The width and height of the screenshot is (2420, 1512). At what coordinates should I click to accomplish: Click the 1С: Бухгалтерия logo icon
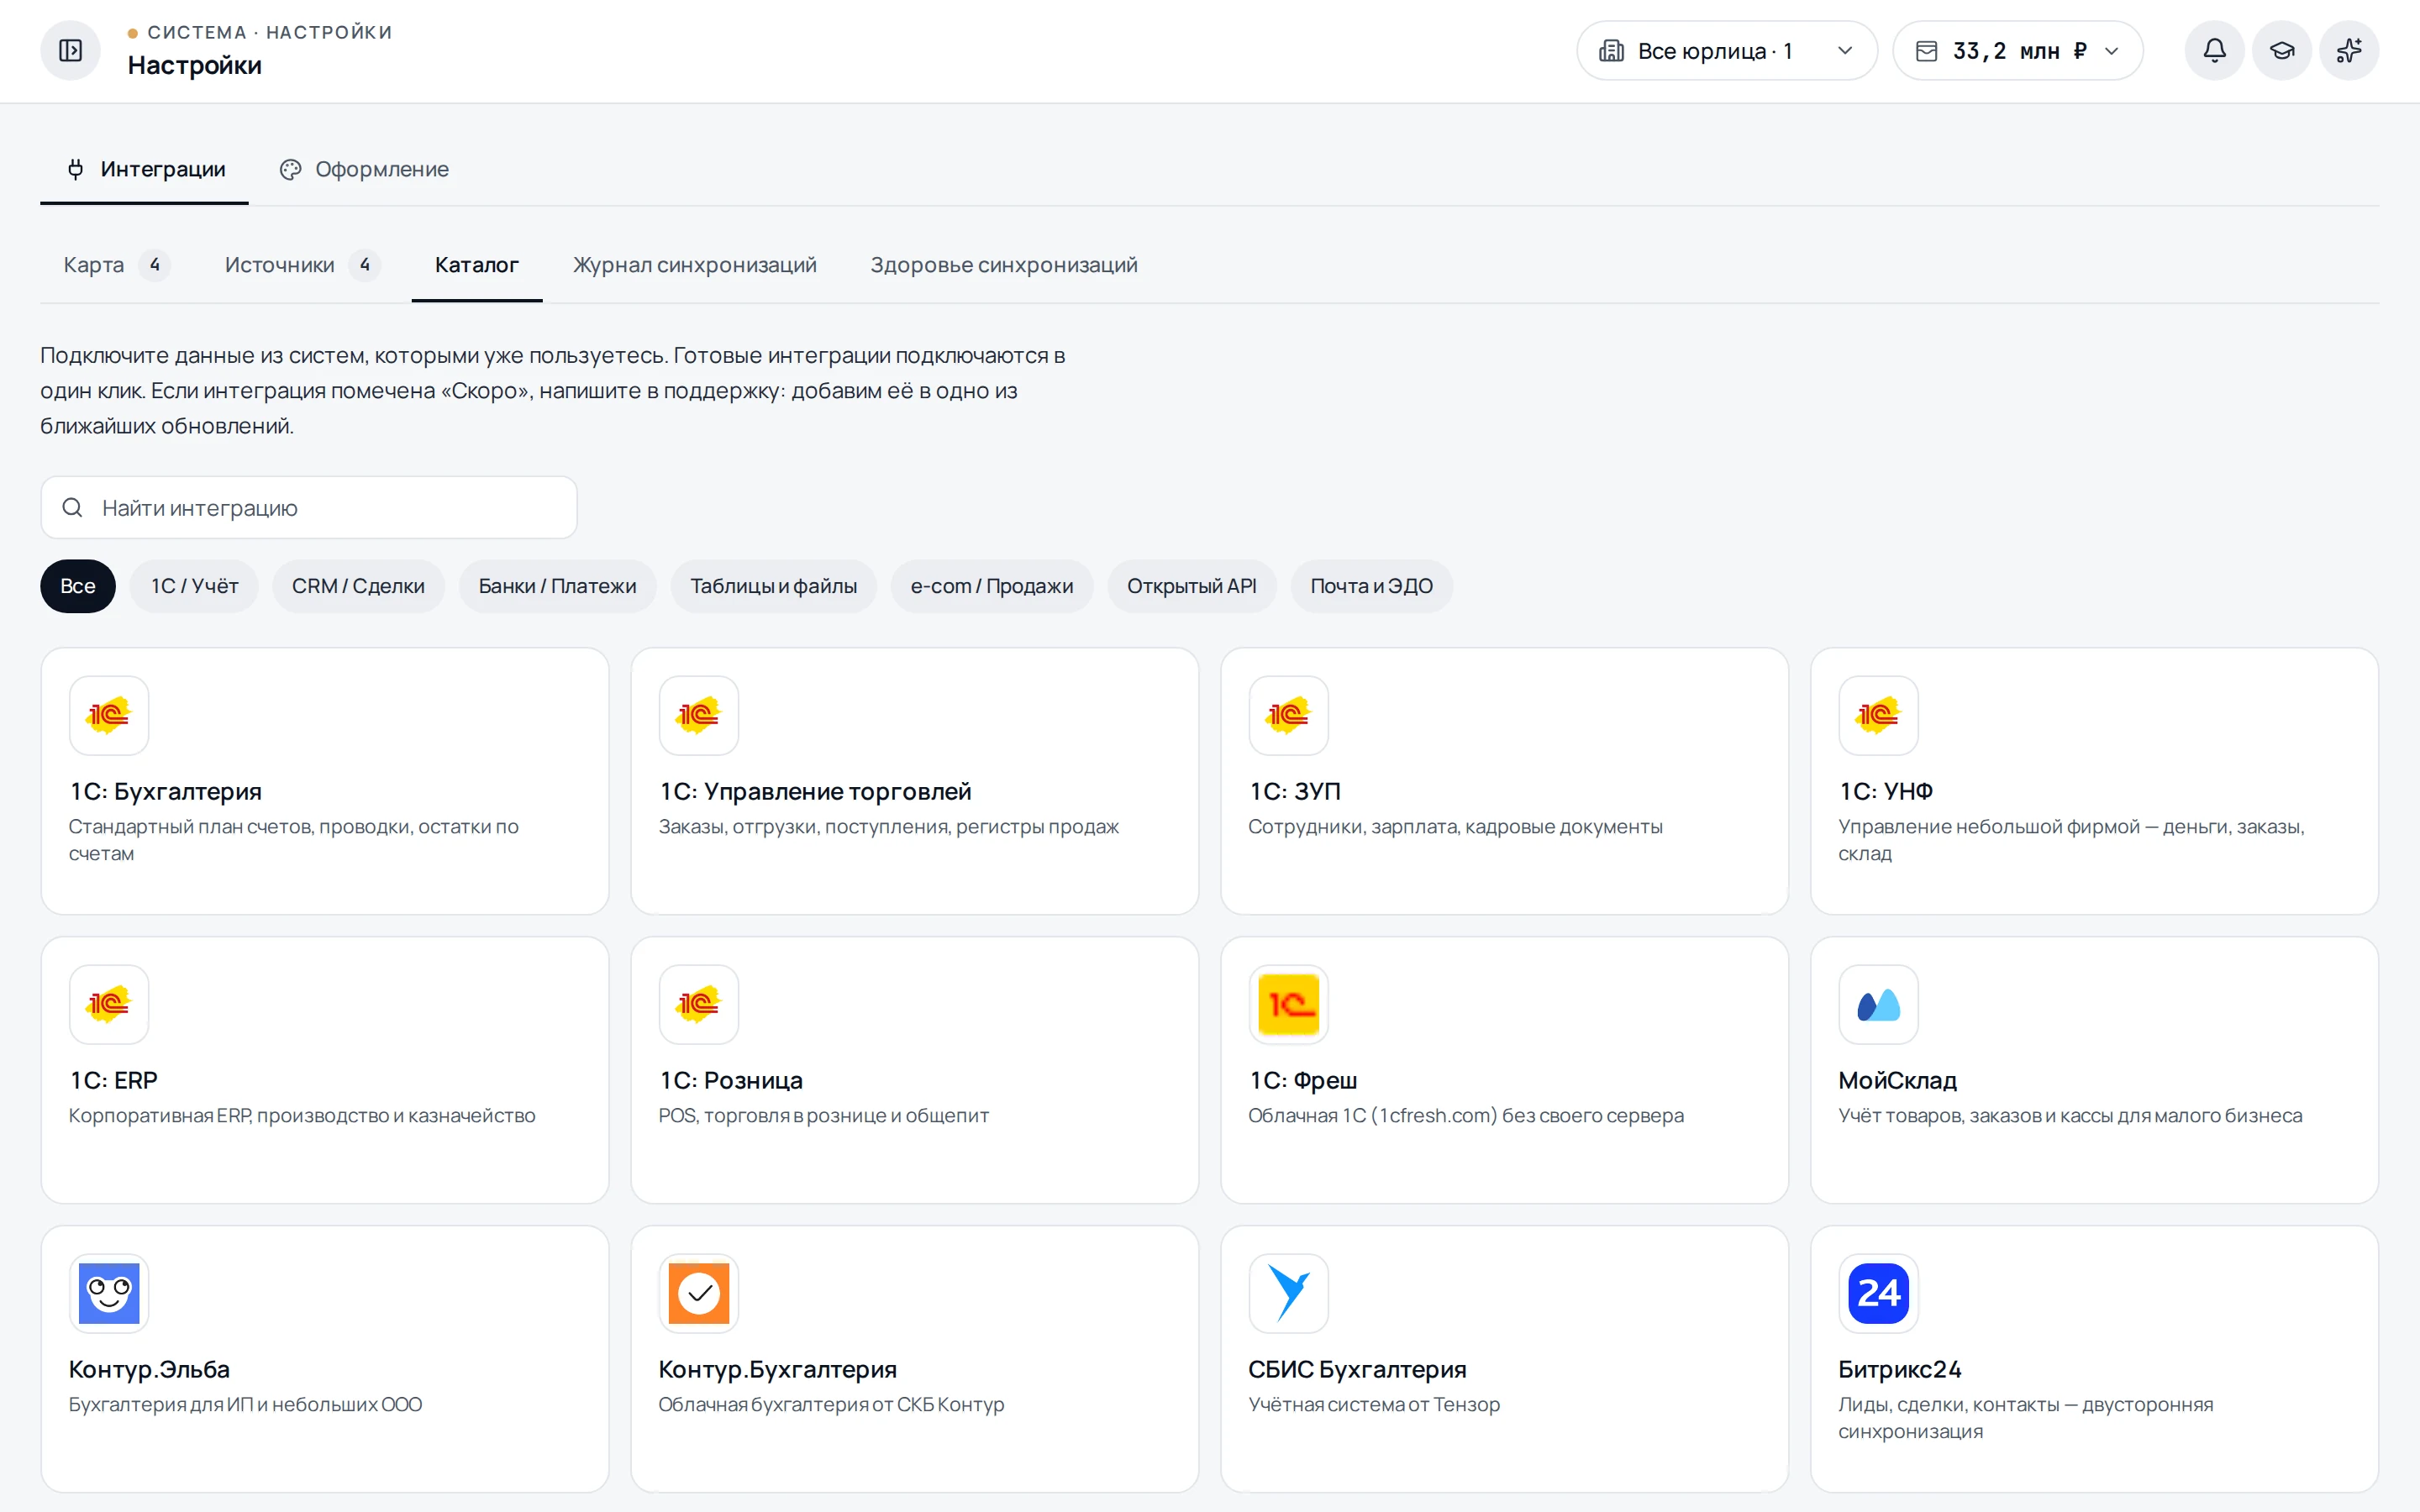[109, 715]
